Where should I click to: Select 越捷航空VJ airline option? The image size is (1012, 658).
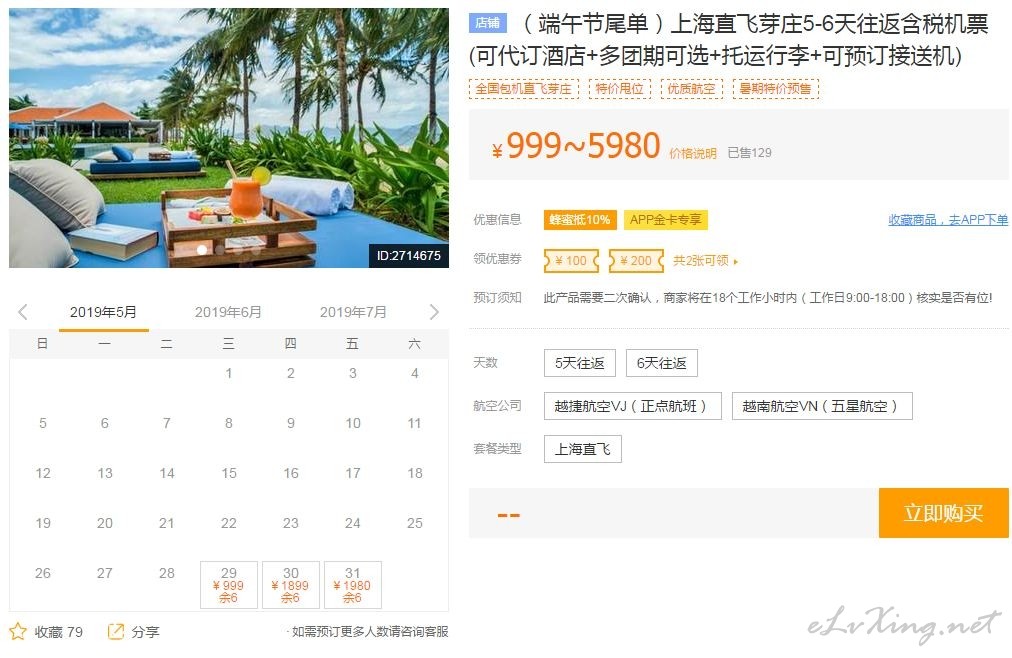[x=632, y=406]
